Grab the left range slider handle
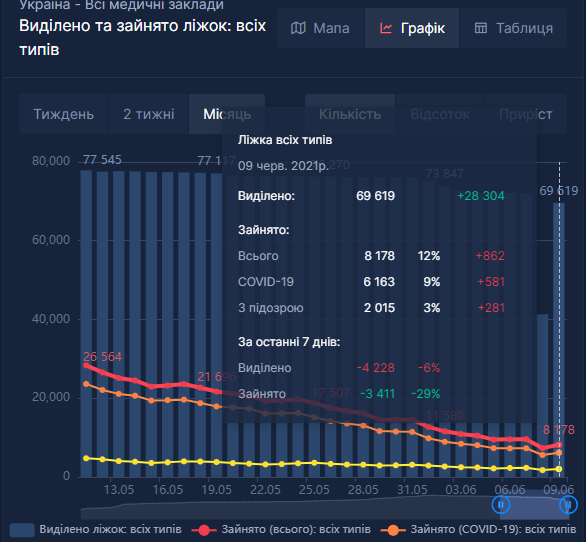586x542 pixels. coord(501,505)
